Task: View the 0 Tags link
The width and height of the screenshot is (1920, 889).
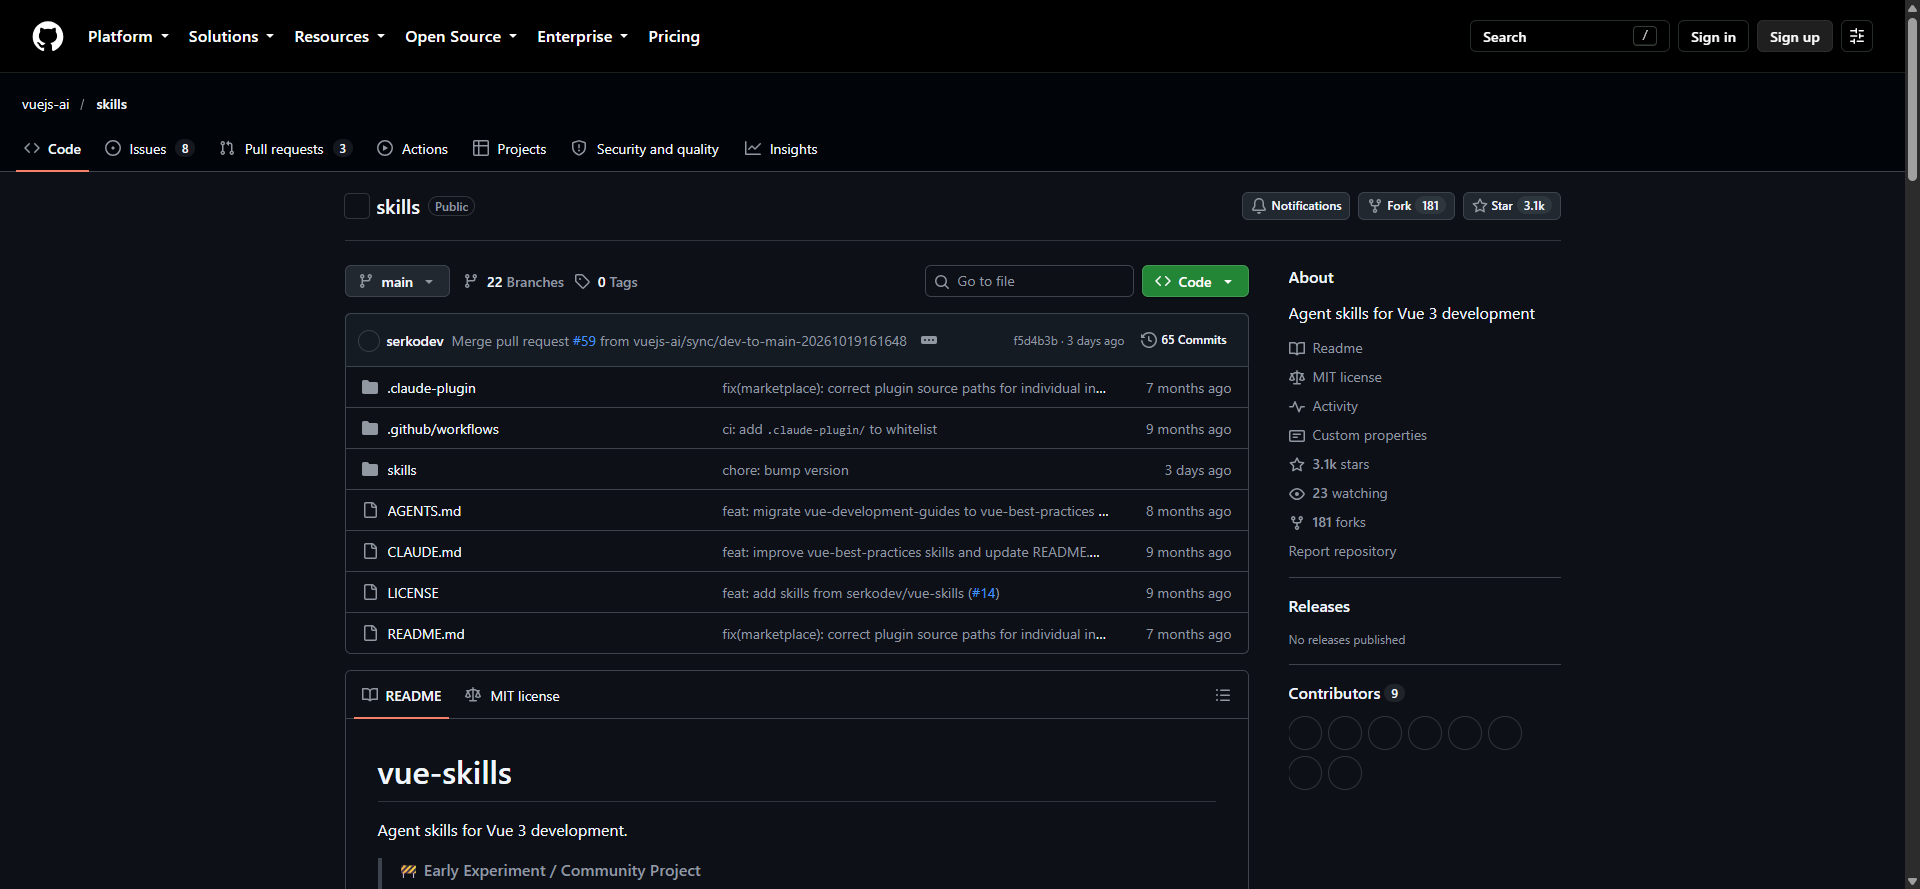Action: 606,282
